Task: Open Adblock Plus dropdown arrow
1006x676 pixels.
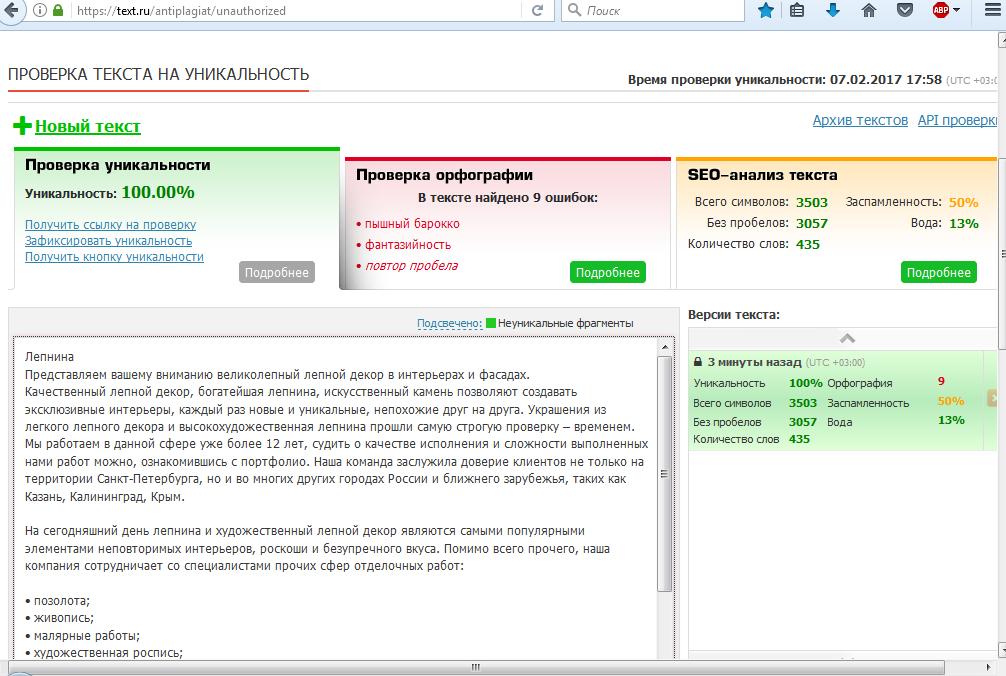Action: [957, 10]
